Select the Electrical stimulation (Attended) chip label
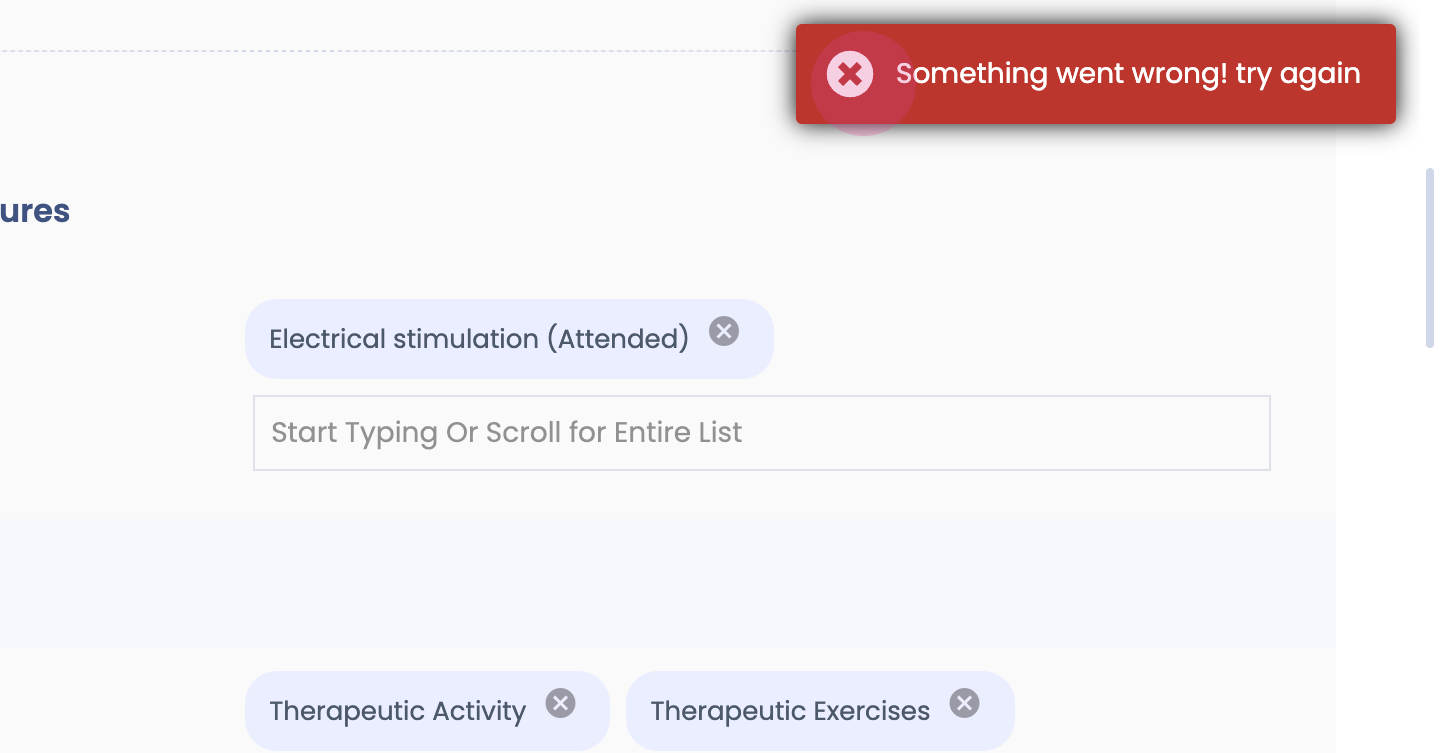This screenshot has width=1440, height=753. [478, 339]
